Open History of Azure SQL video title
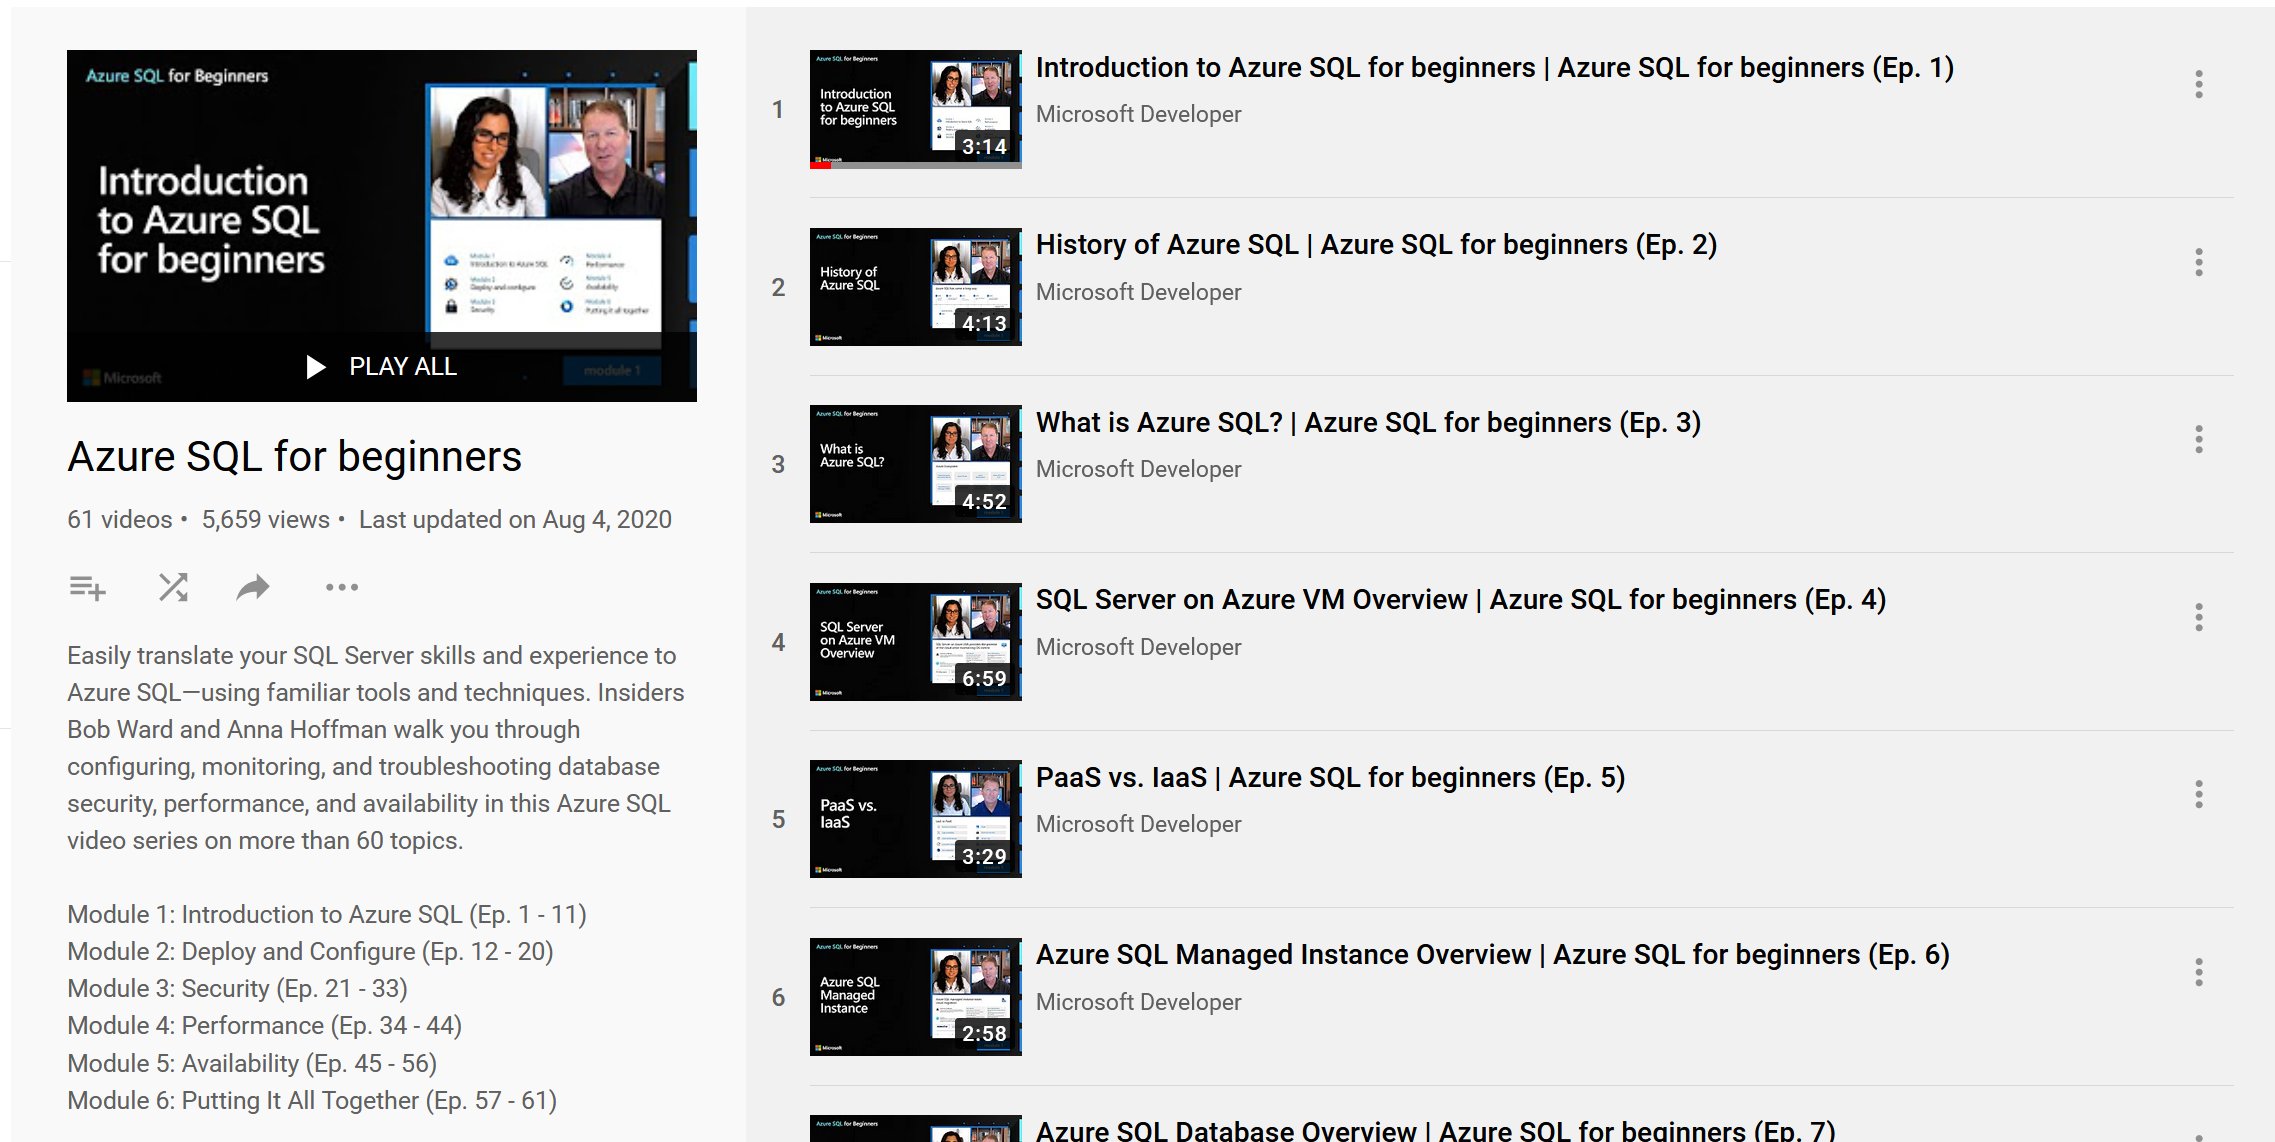This screenshot has height=1142, width=2275. point(1375,245)
